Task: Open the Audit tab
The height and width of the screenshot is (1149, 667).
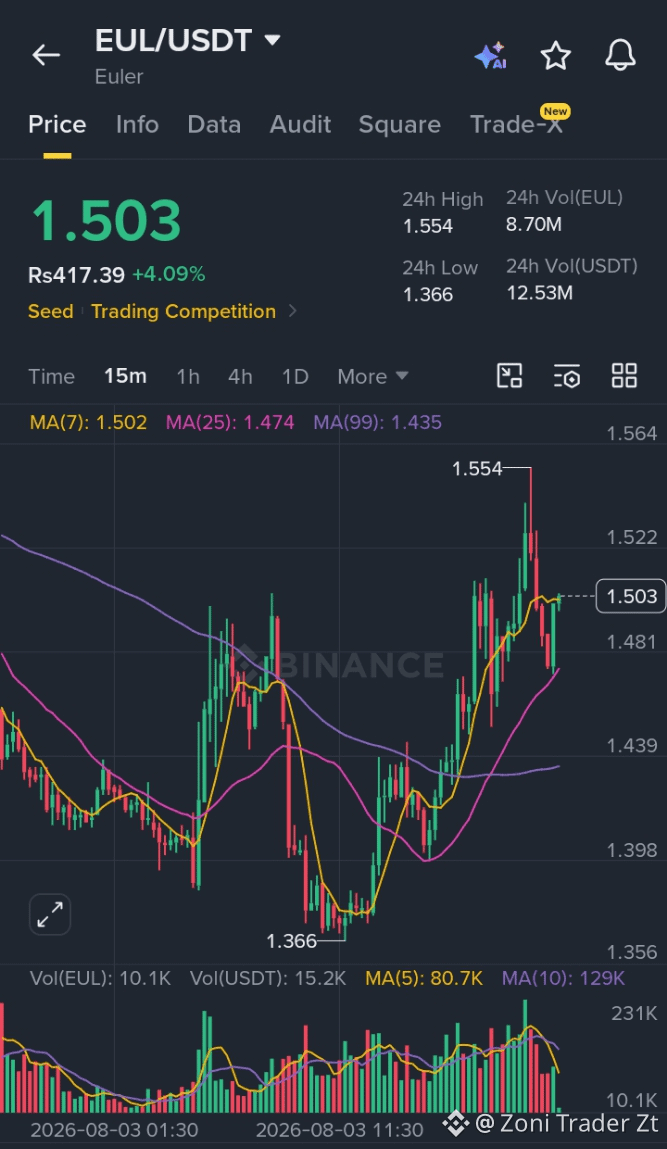Action: 301,125
